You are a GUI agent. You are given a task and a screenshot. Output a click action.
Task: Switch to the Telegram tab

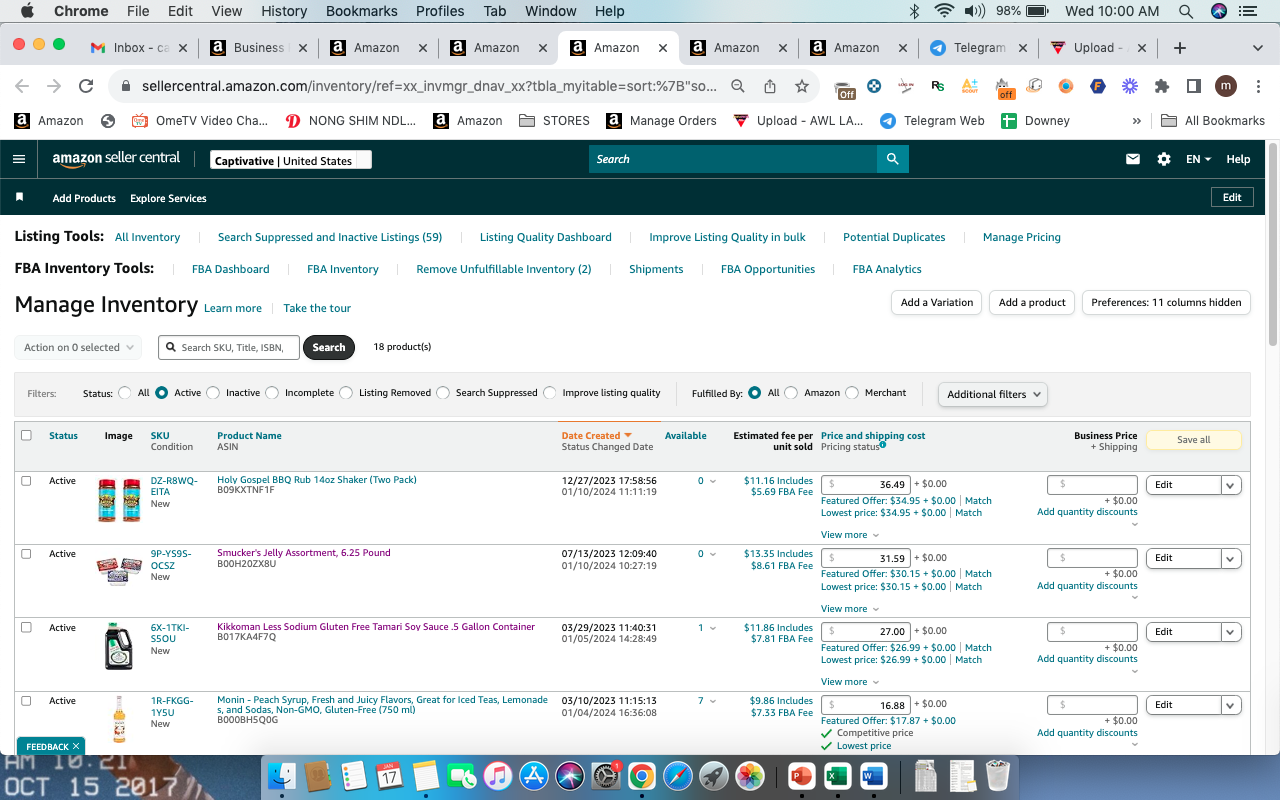pos(977,48)
